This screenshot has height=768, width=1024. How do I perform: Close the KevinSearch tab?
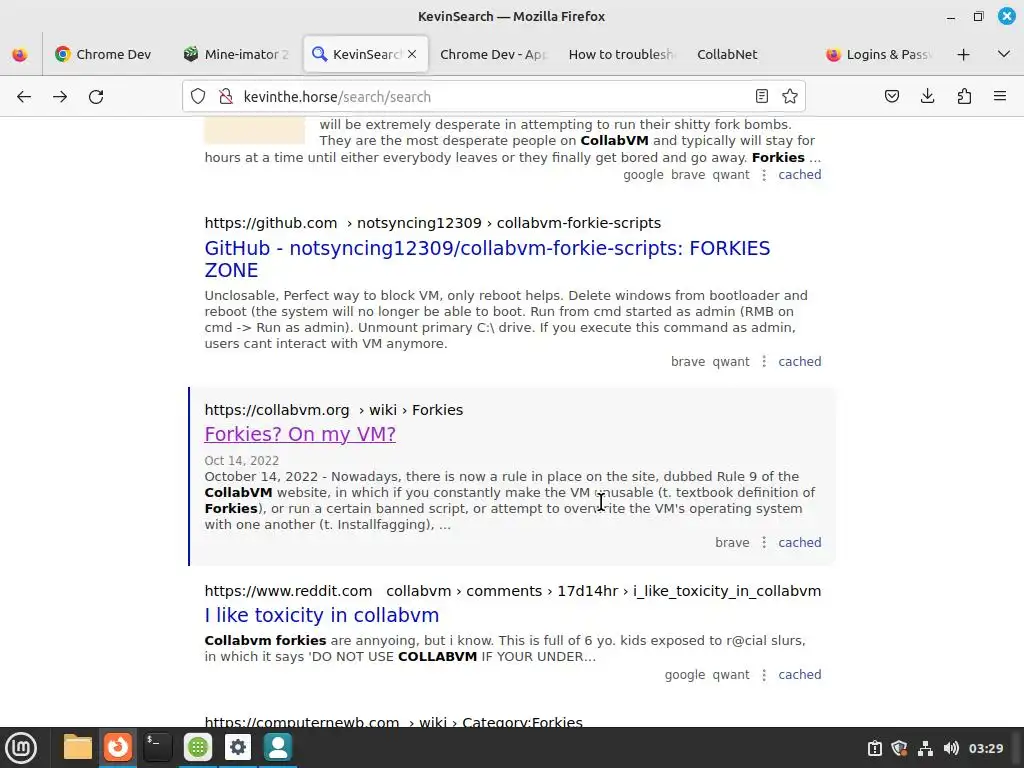click(412, 54)
